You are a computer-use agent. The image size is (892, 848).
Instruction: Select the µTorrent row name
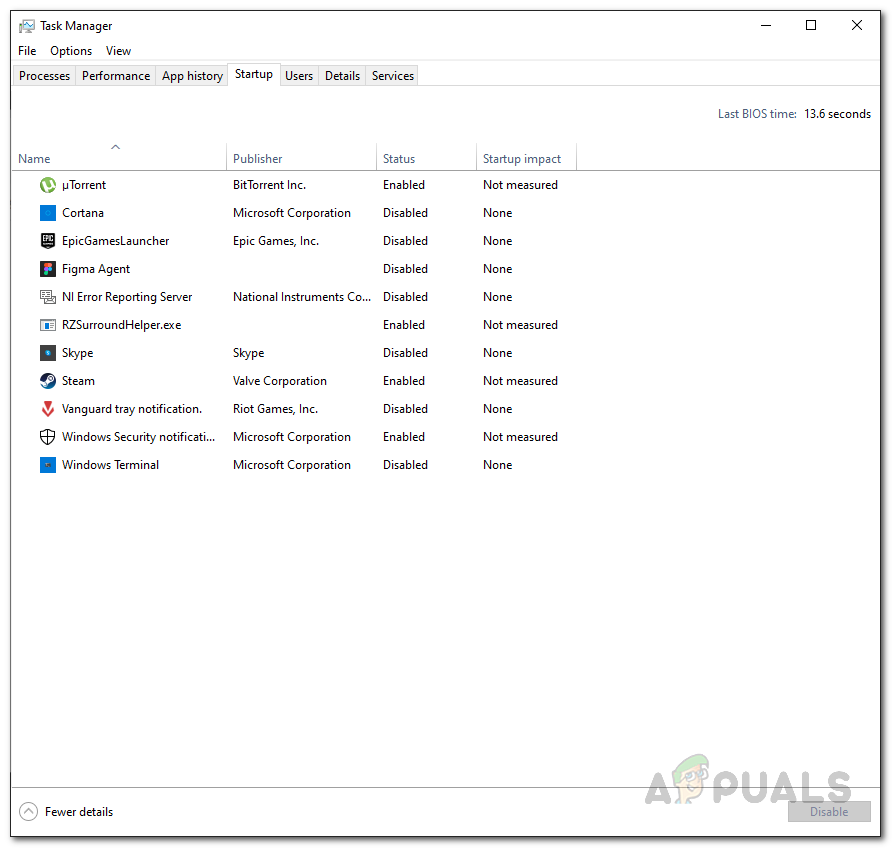(x=84, y=185)
